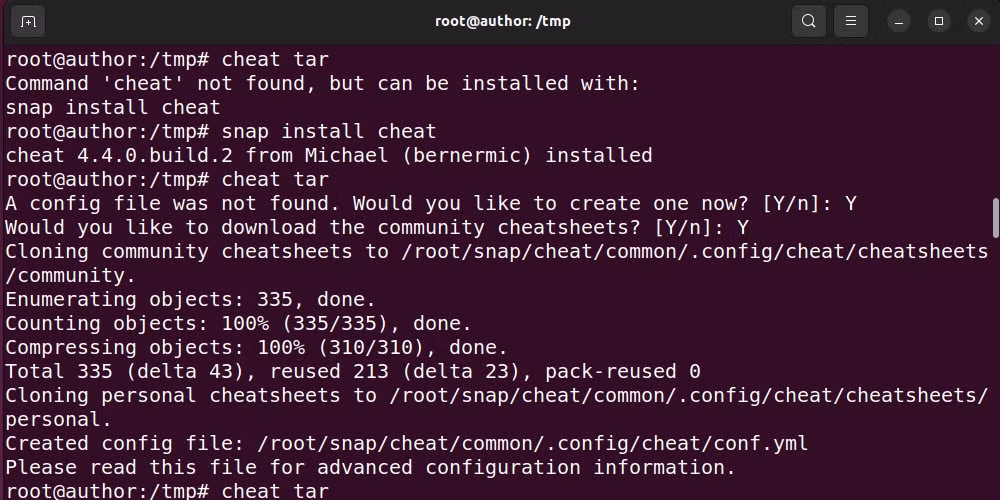The image size is (1000, 500).
Task: Close the terminal window
Action: [x=979, y=22]
